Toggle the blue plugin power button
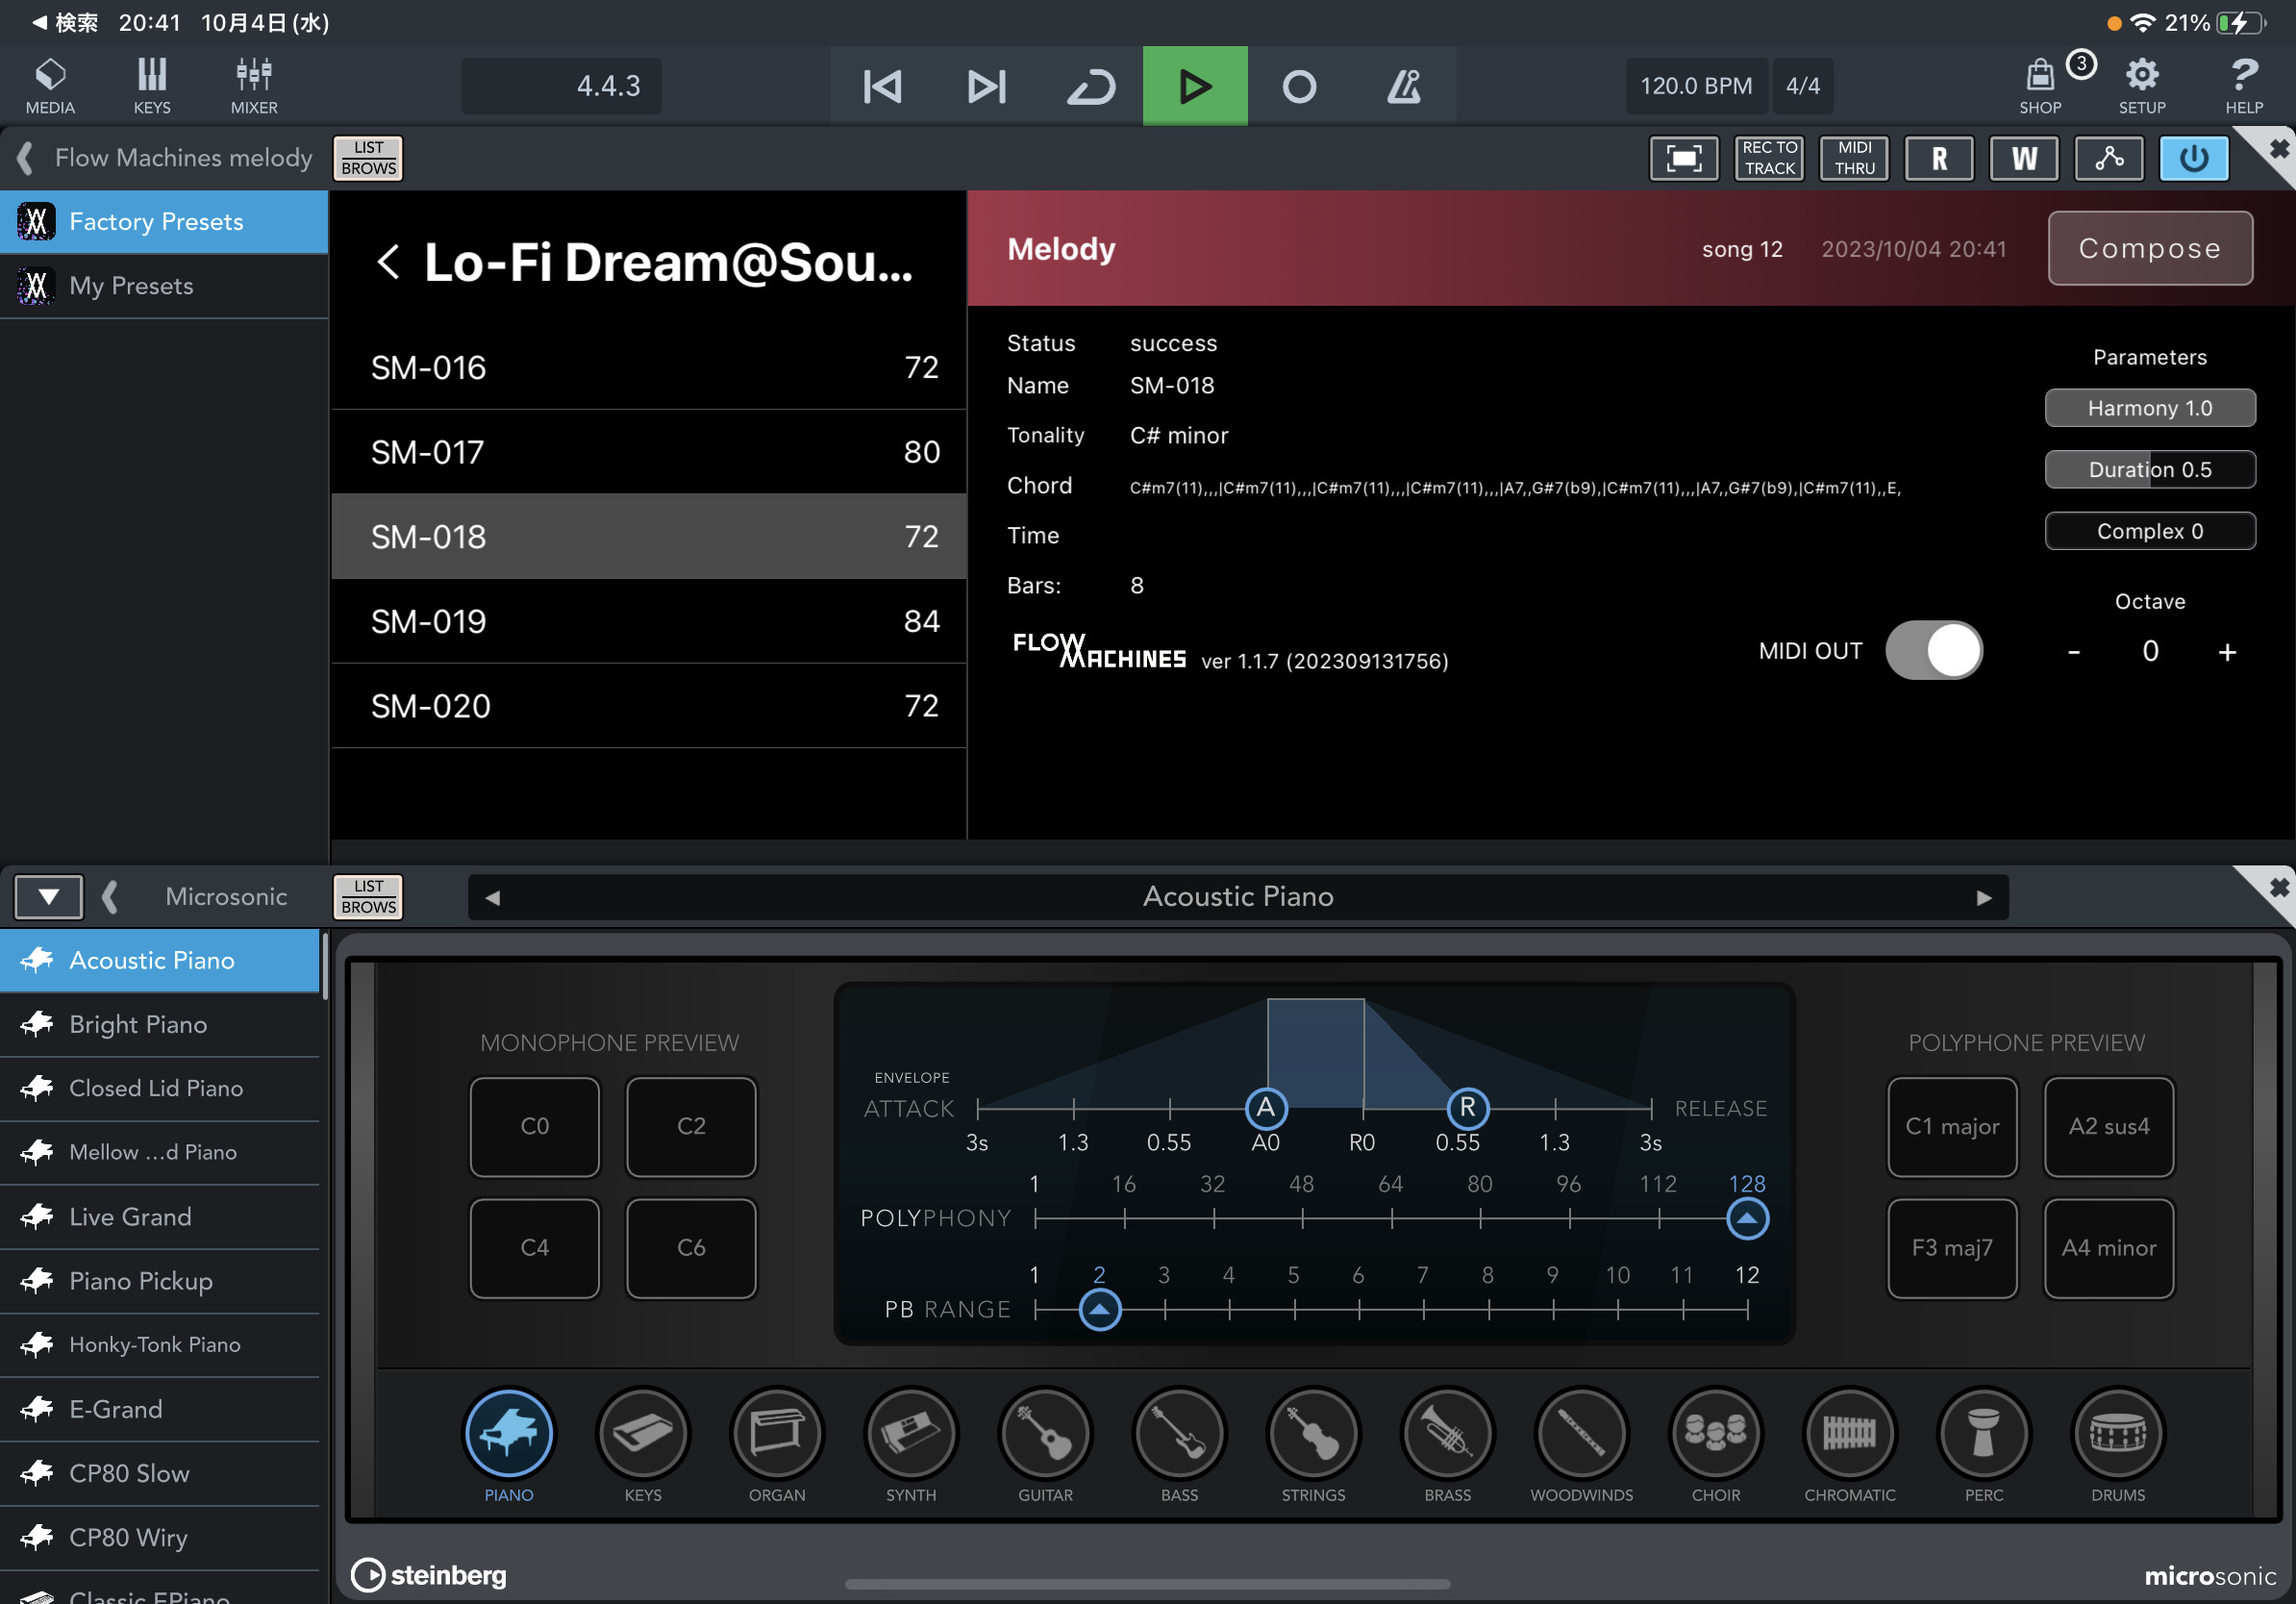 [x=2193, y=158]
